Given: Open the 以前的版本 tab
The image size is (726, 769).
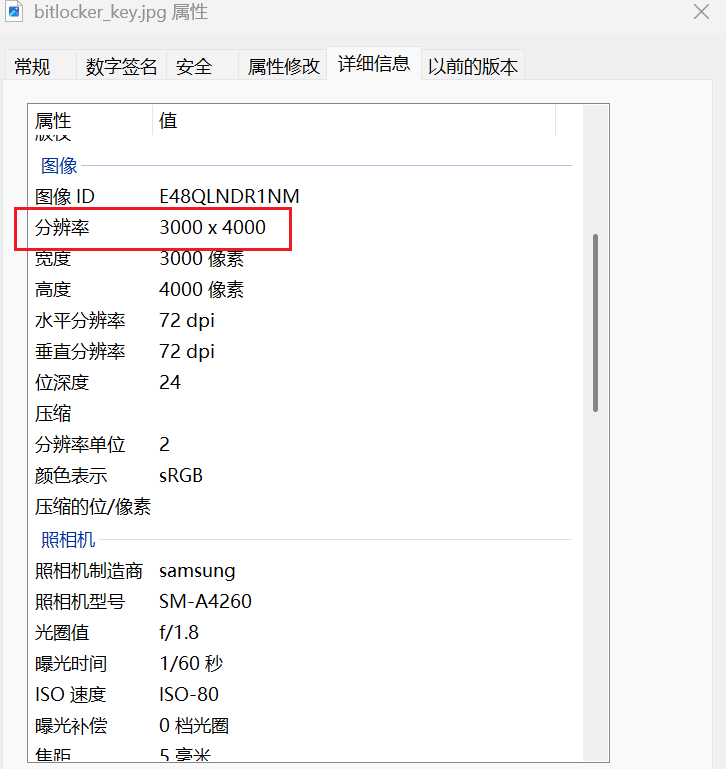Looking at the screenshot, I should coord(473,67).
